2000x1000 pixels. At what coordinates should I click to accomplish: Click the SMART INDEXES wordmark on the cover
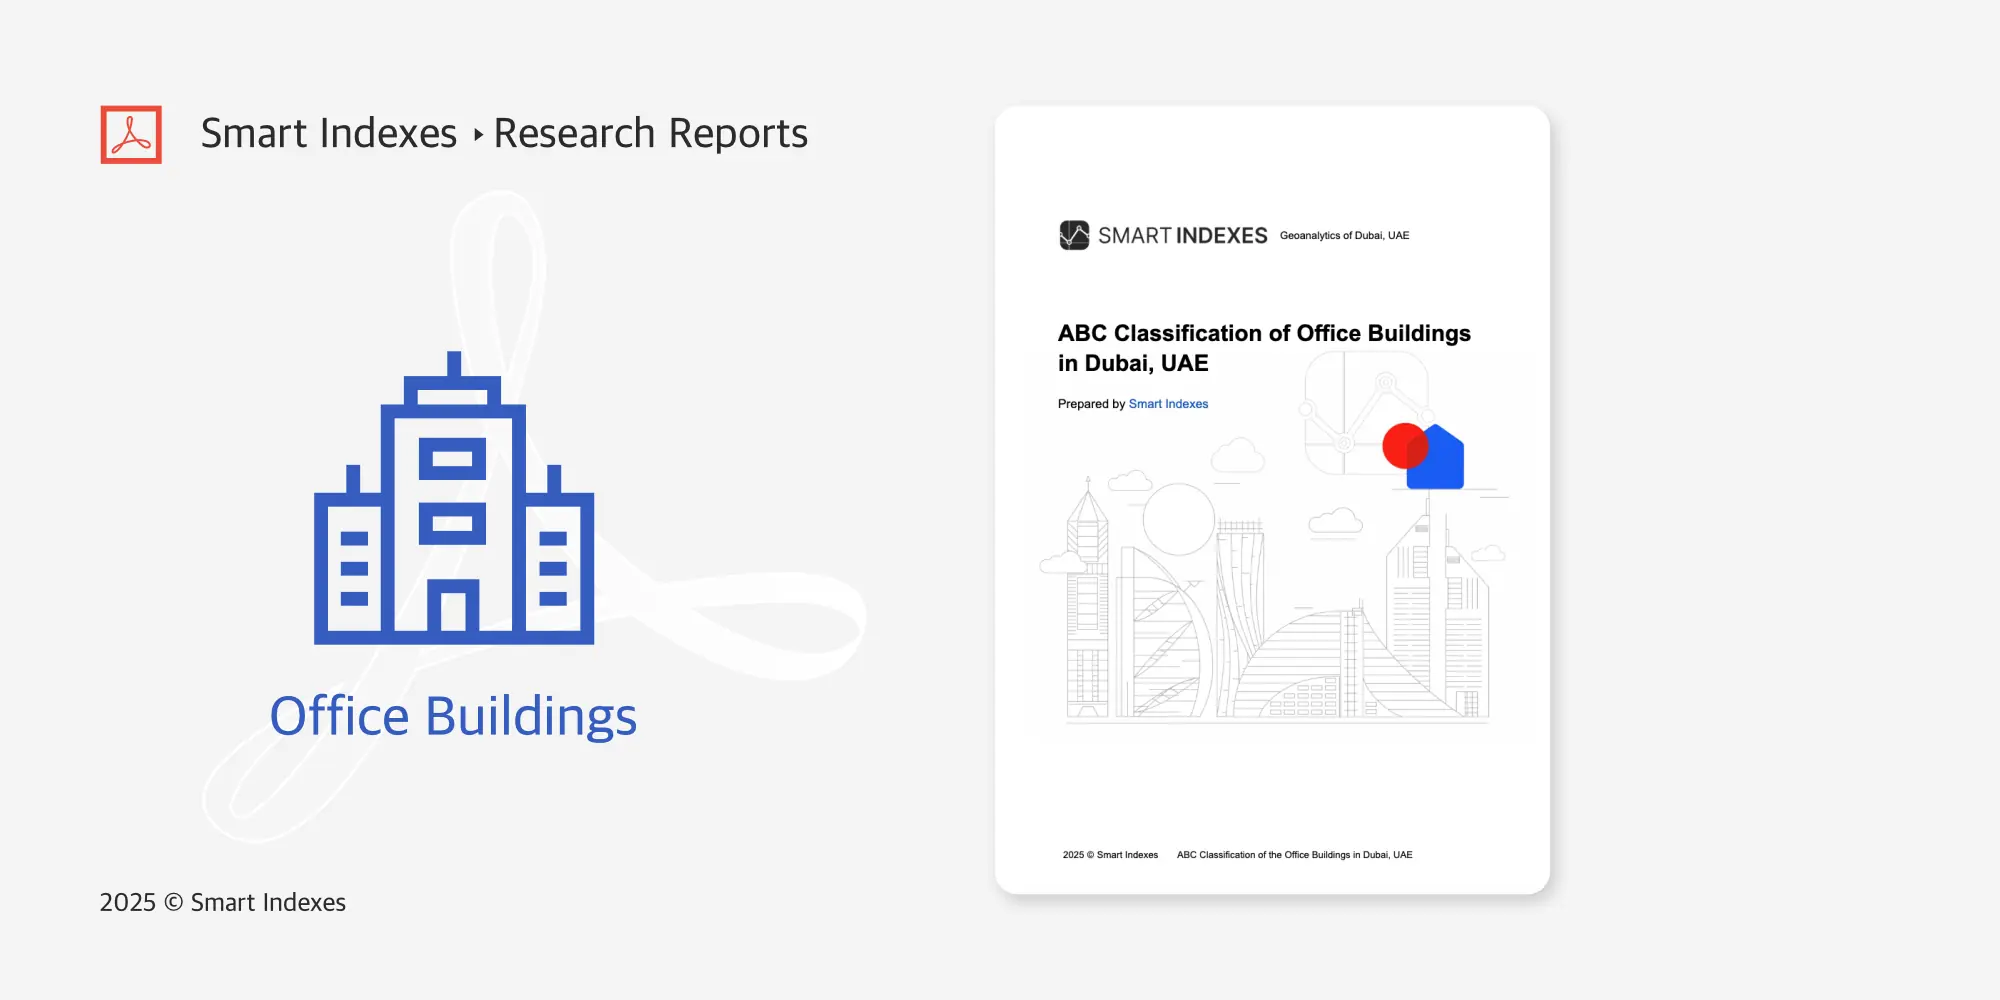1183,236
